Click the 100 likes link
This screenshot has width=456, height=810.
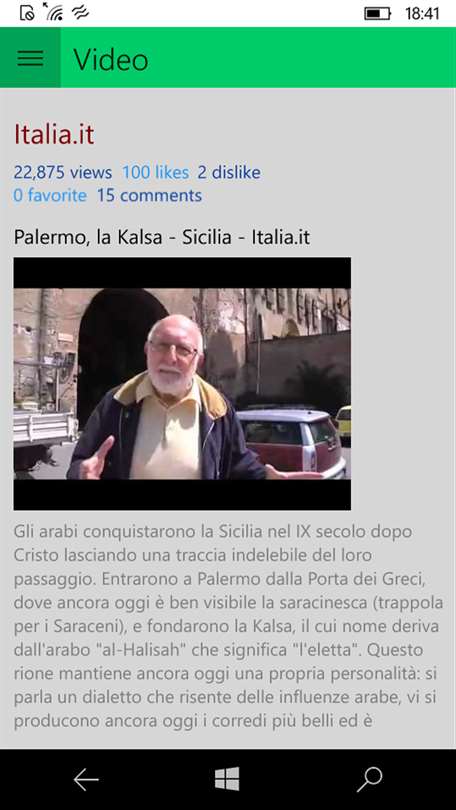155,173
